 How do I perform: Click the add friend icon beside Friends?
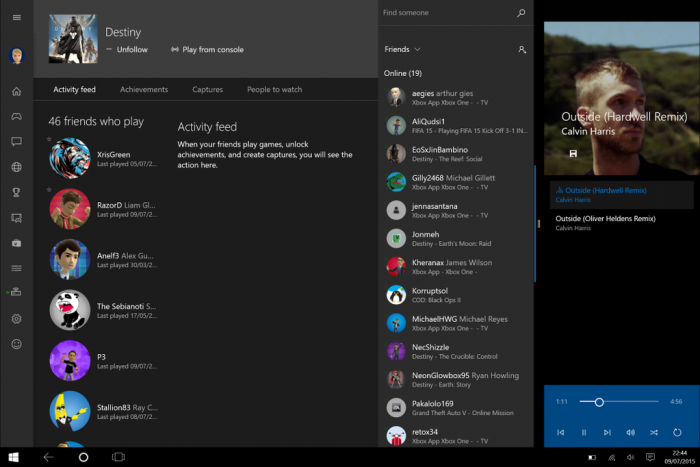(x=522, y=49)
